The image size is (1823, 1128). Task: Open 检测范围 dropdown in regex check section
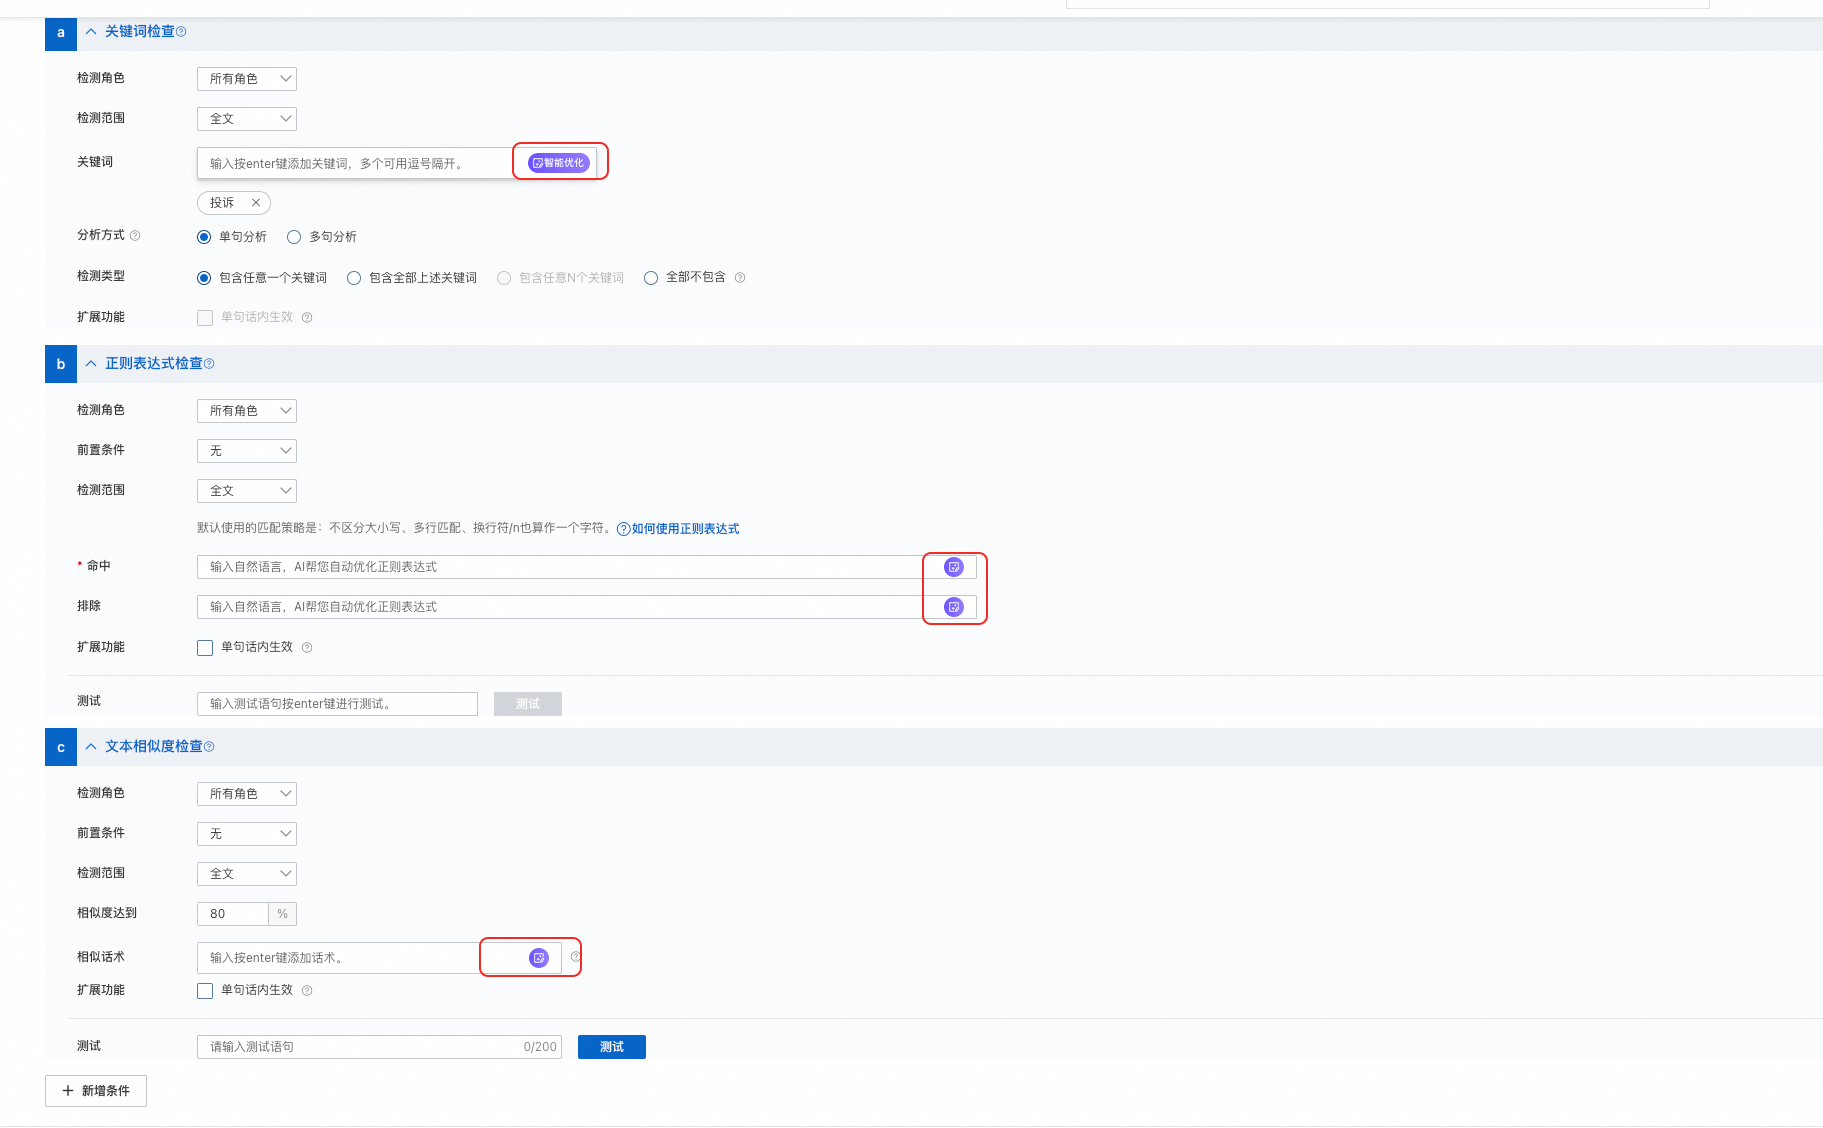pyautogui.click(x=247, y=491)
